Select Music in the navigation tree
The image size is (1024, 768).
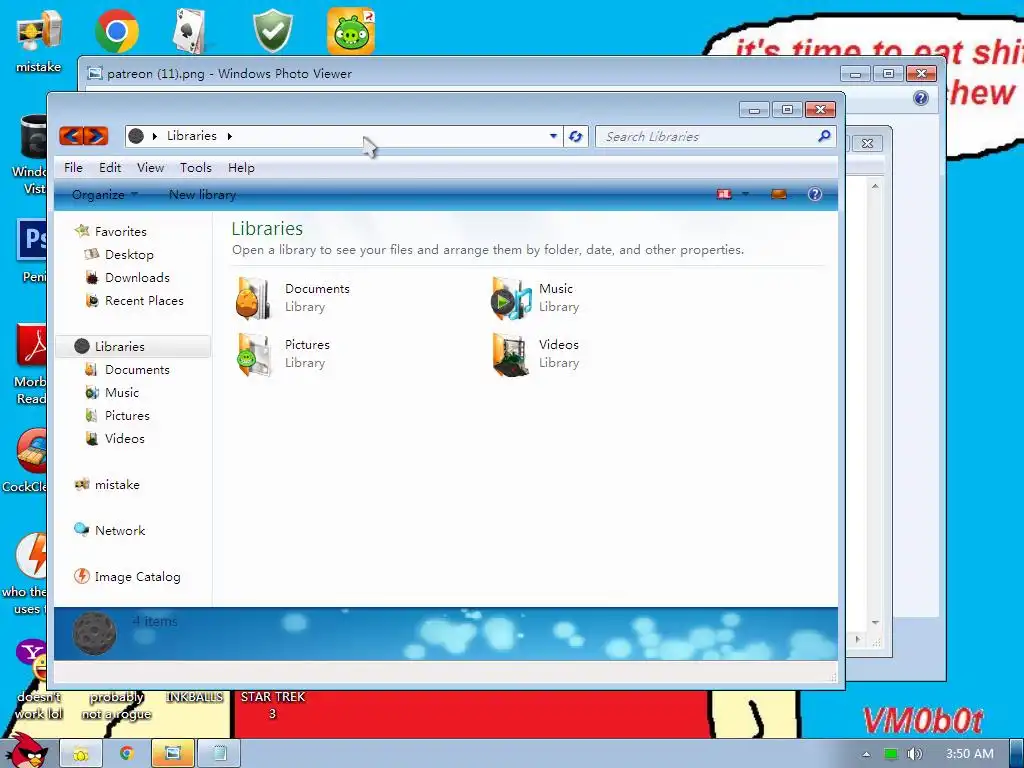pyautogui.click(x=112, y=392)
